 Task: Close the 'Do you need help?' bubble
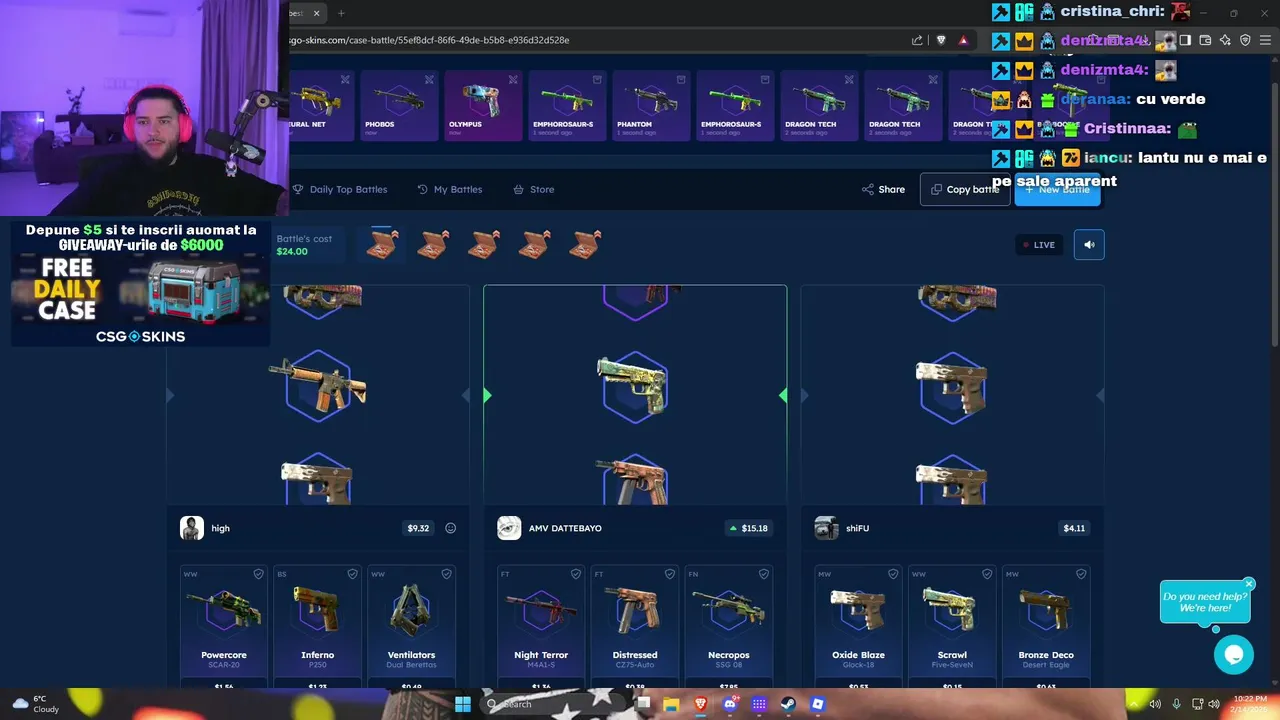pyautogui.click(x=1249, y=584)
